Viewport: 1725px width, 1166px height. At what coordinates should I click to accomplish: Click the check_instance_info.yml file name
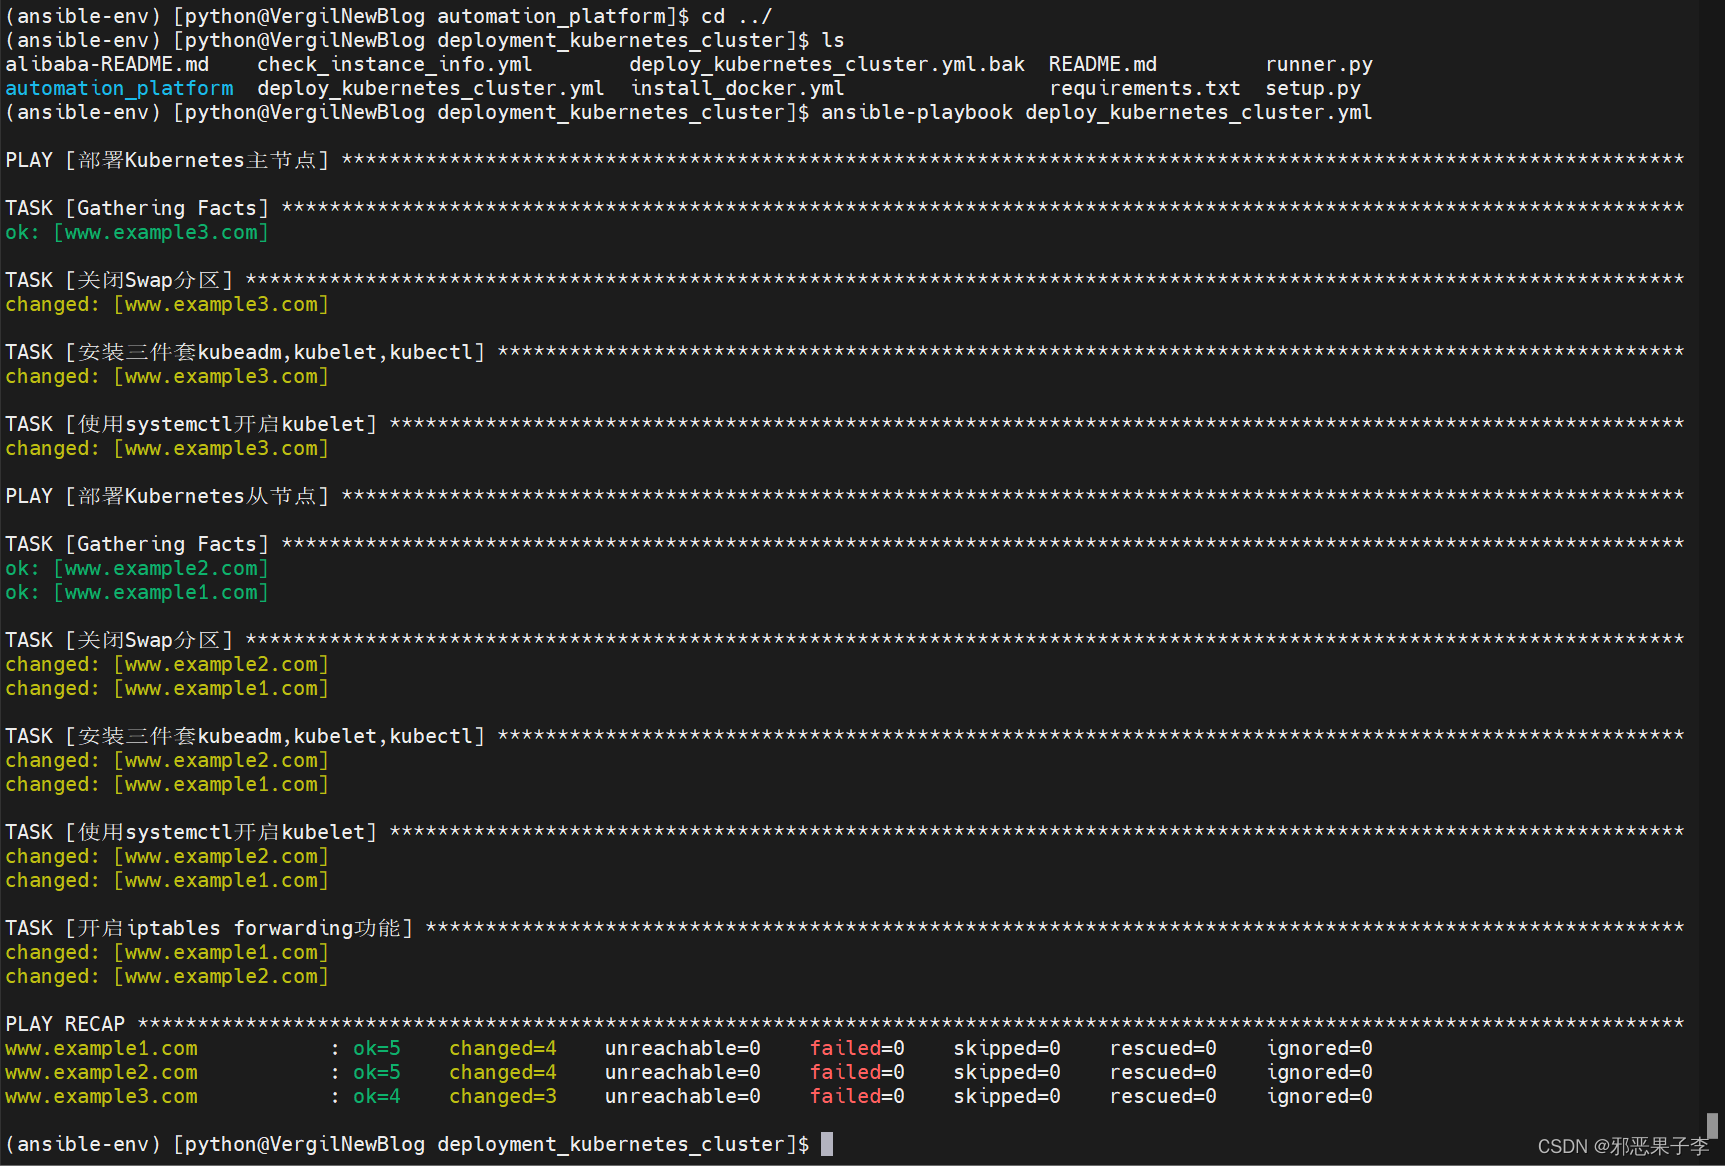[395, 64]
